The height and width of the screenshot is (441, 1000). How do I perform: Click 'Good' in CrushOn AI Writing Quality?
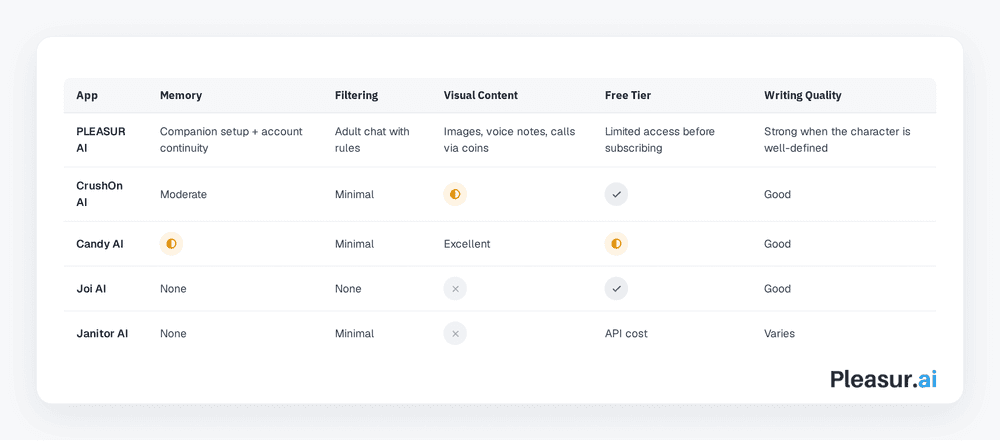point(777,194)
